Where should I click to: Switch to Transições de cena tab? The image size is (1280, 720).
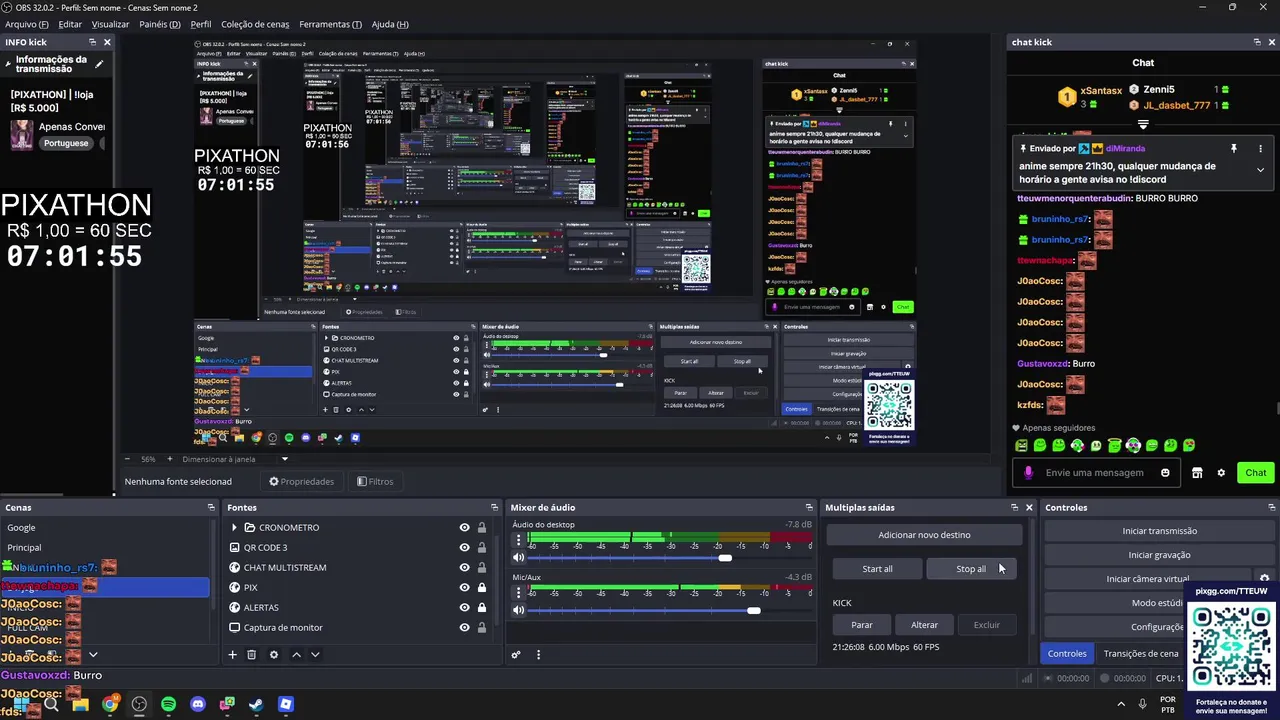click(1141, 654)
